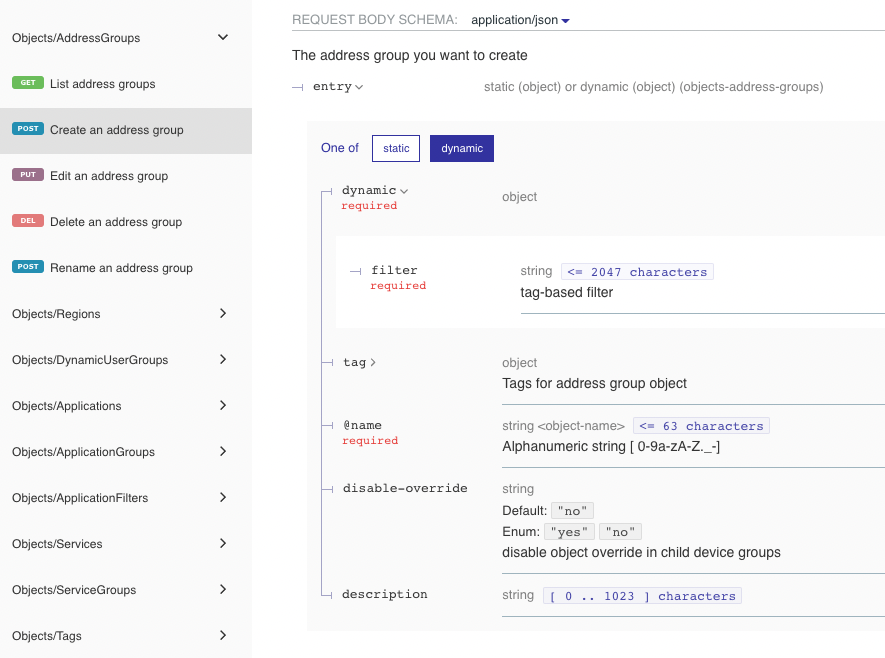Expand the Objects/Services chevron arrow
Screen dimensions: 885x658
(x=223, y=544)
